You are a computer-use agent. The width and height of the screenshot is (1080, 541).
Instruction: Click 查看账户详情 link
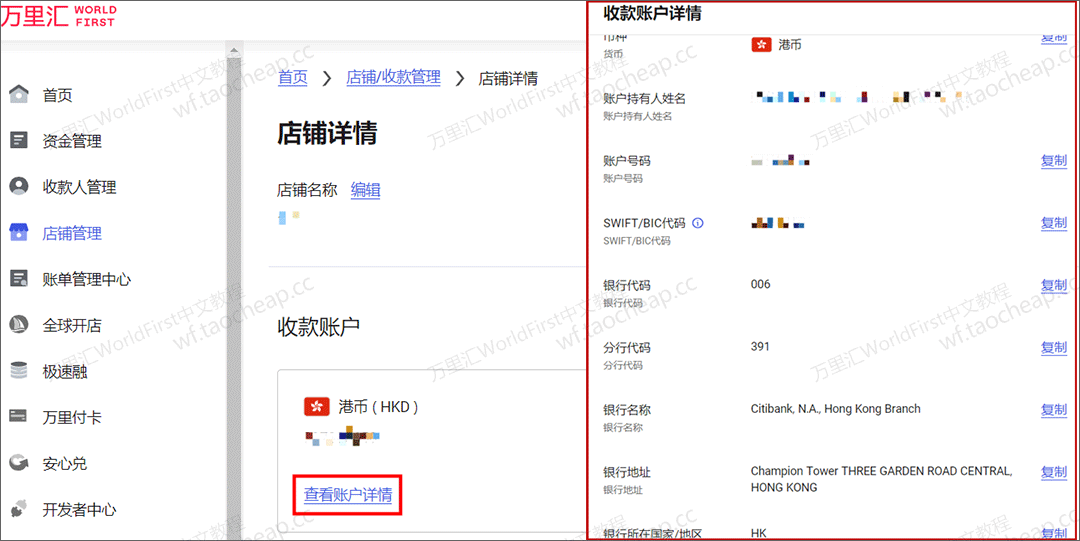pos(348,494)
